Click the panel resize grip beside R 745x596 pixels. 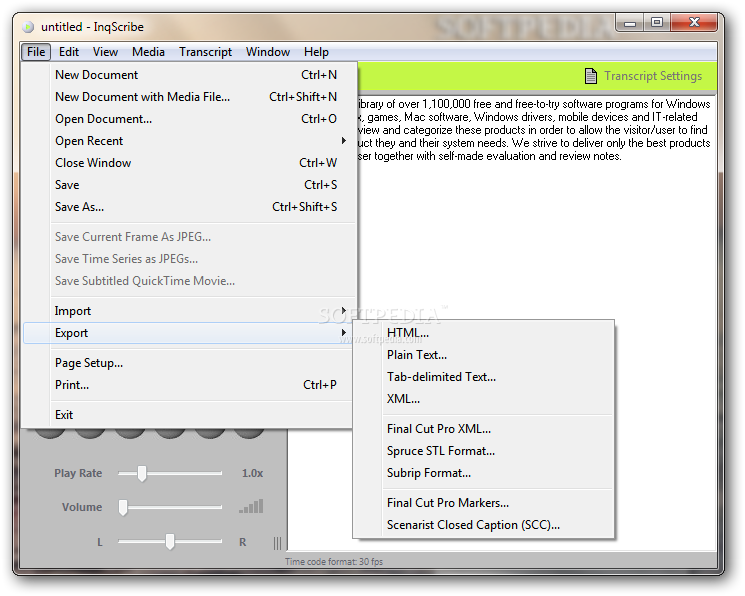[x=277, y=543]
